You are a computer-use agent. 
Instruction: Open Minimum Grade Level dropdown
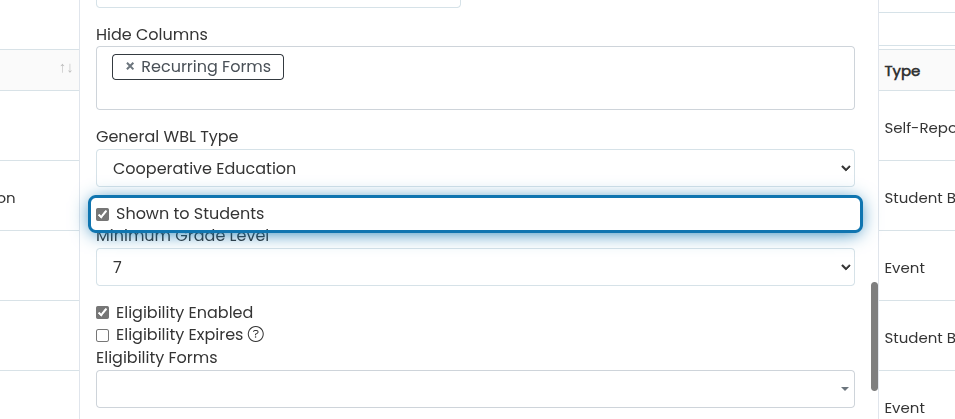(x=475, y=267)
